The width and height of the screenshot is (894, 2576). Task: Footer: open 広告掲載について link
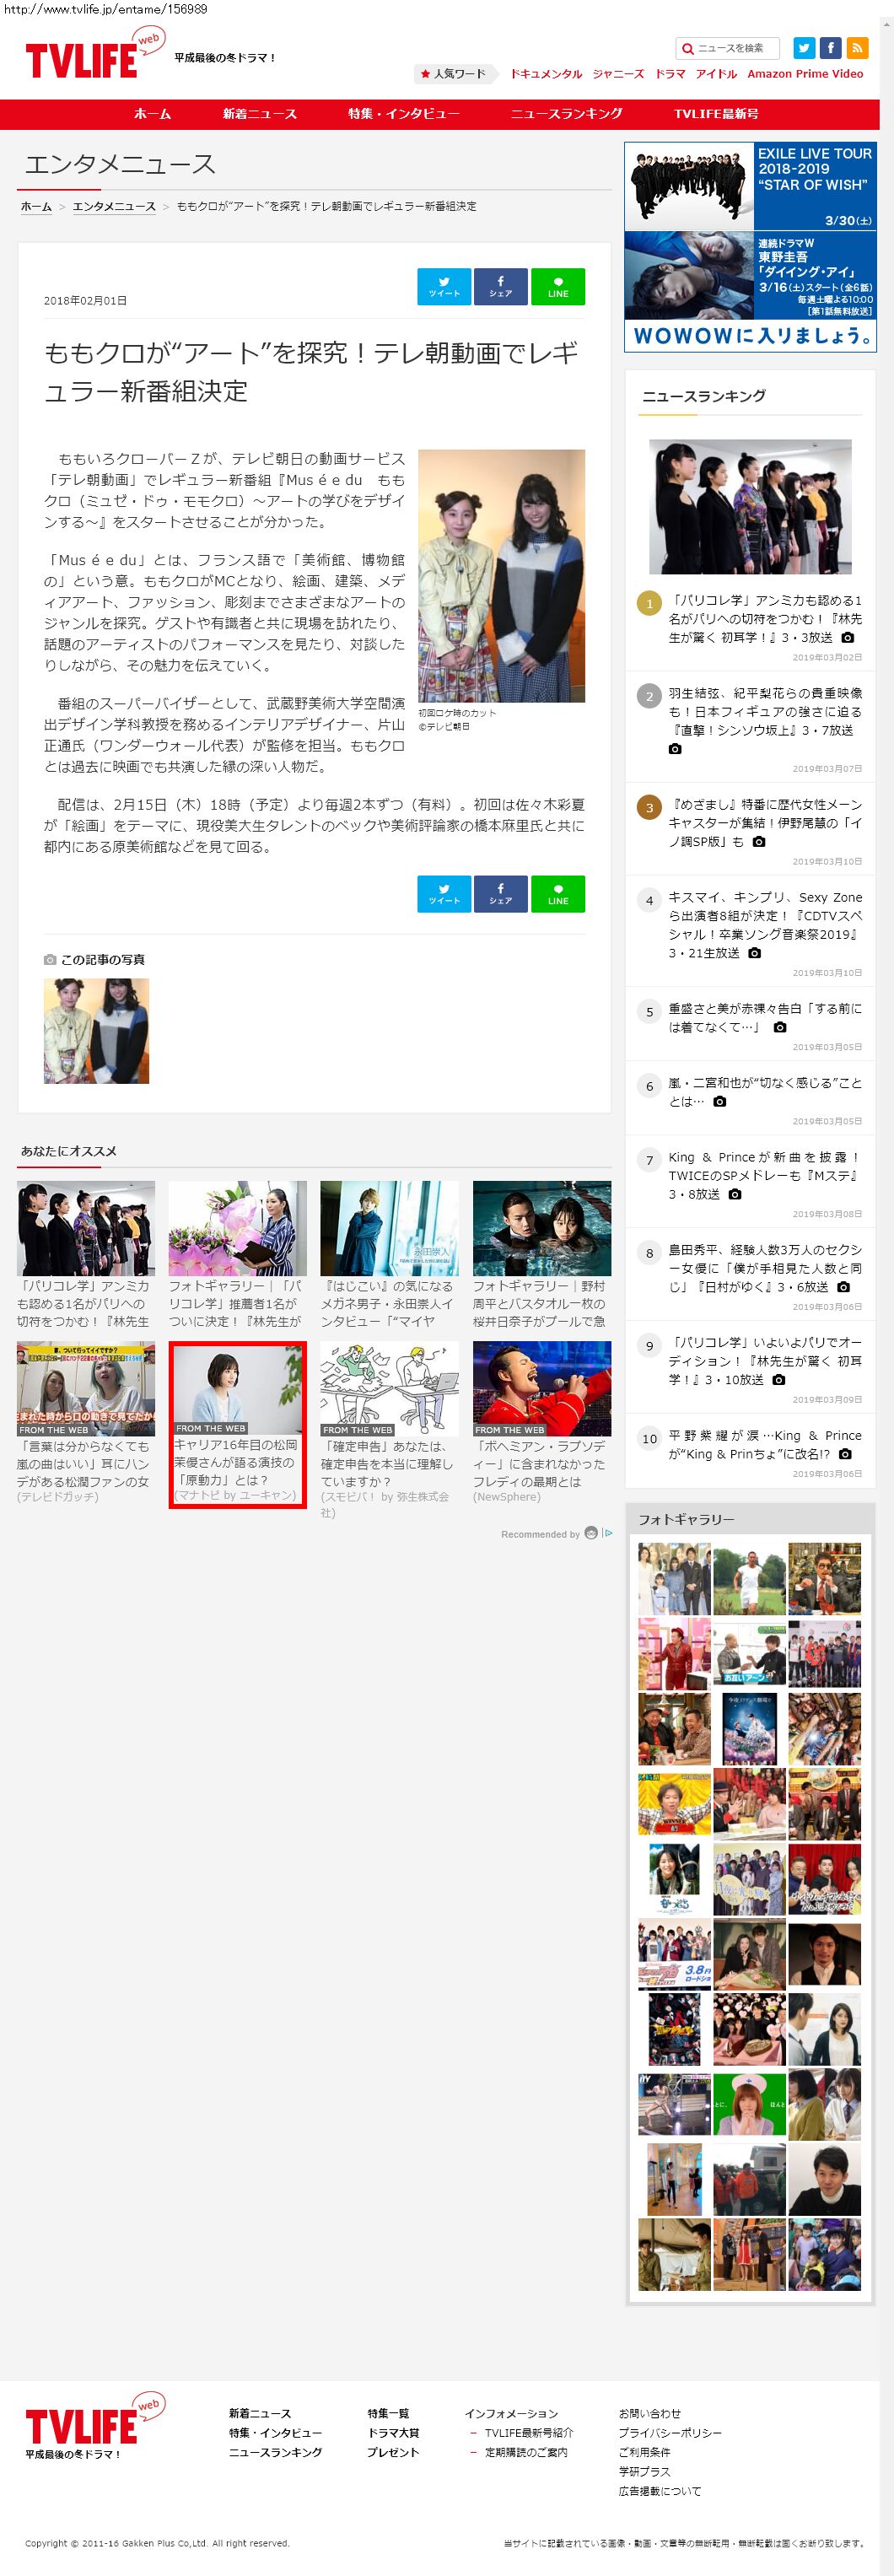pyautogui.click(x=660, y=2491)
